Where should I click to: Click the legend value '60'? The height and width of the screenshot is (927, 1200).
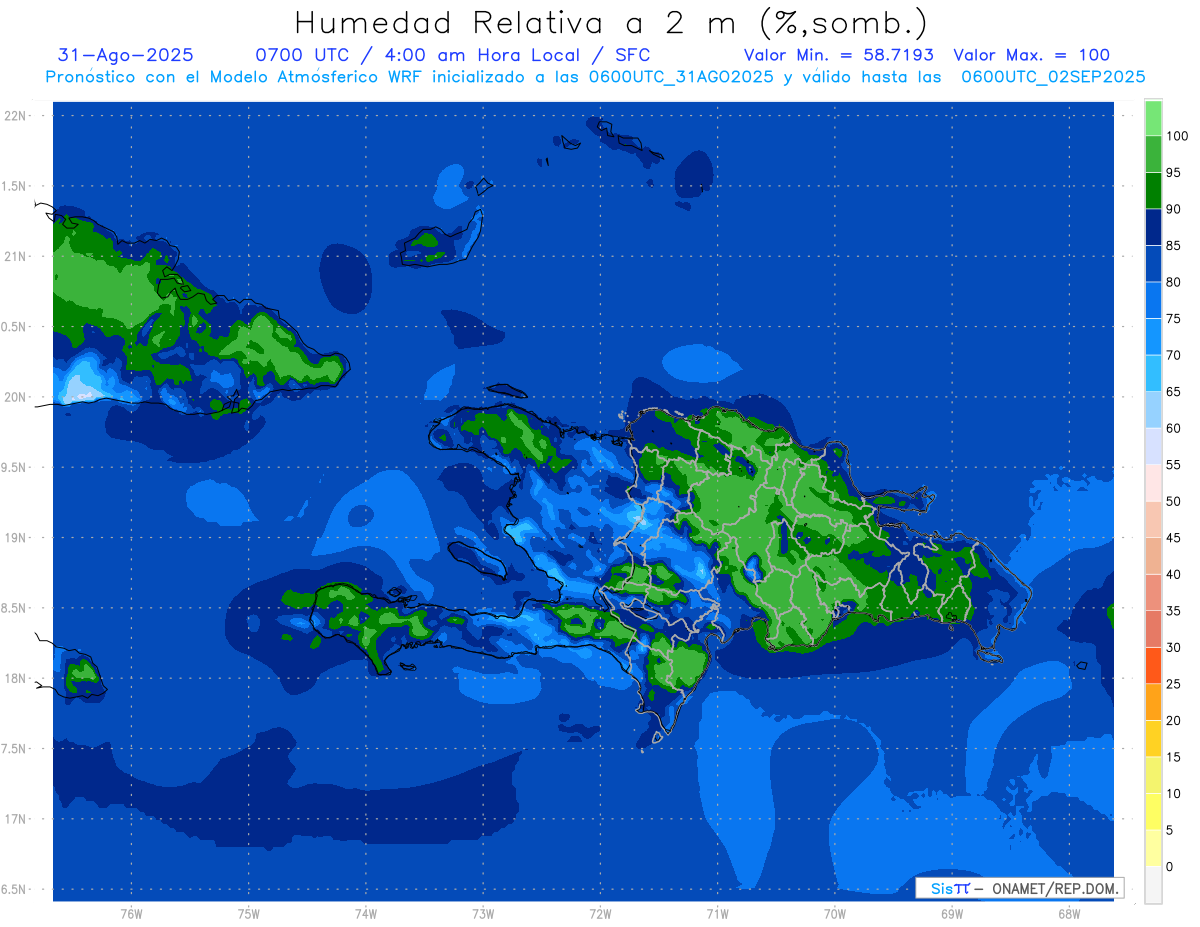point(1173,428)
